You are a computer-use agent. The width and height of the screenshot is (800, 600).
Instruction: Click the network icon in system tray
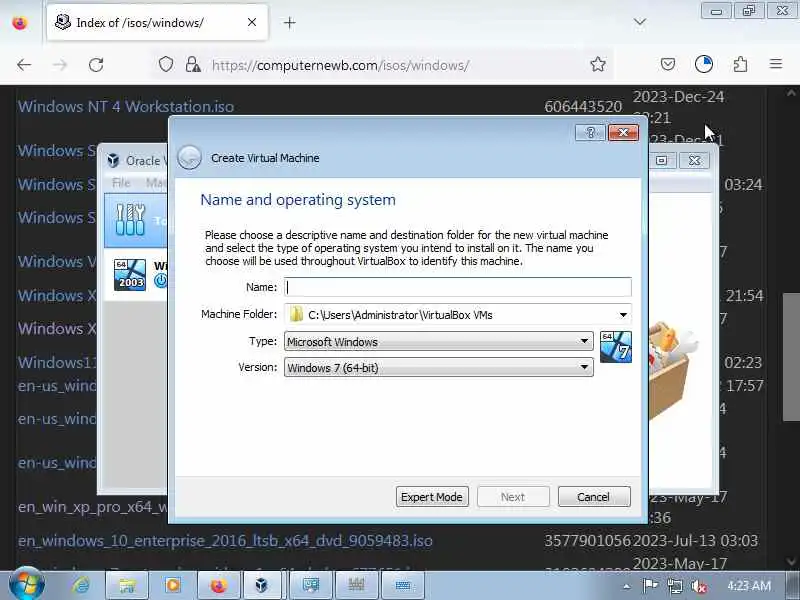[x=674, y=586]
